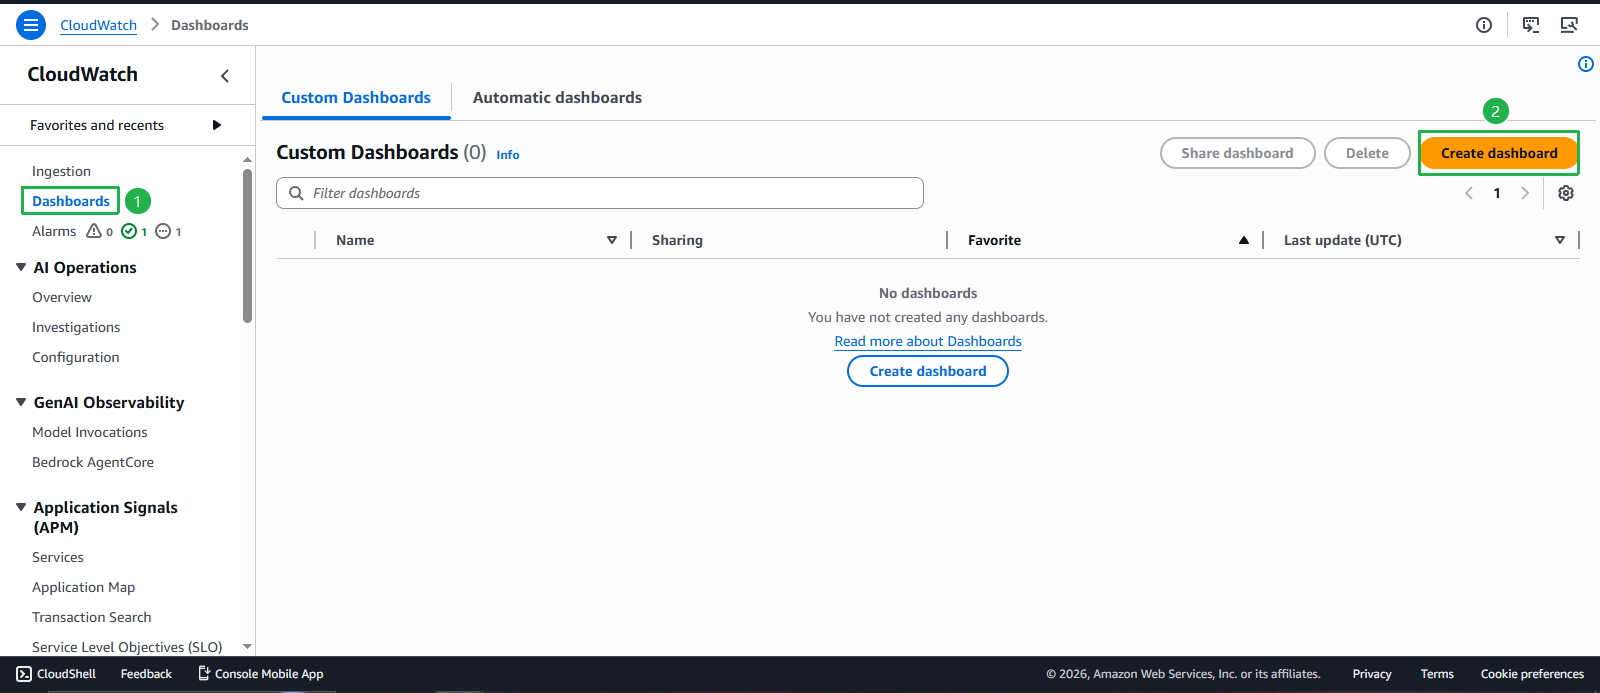Open Investigations in the sidebar

click(x=76, y=327)
